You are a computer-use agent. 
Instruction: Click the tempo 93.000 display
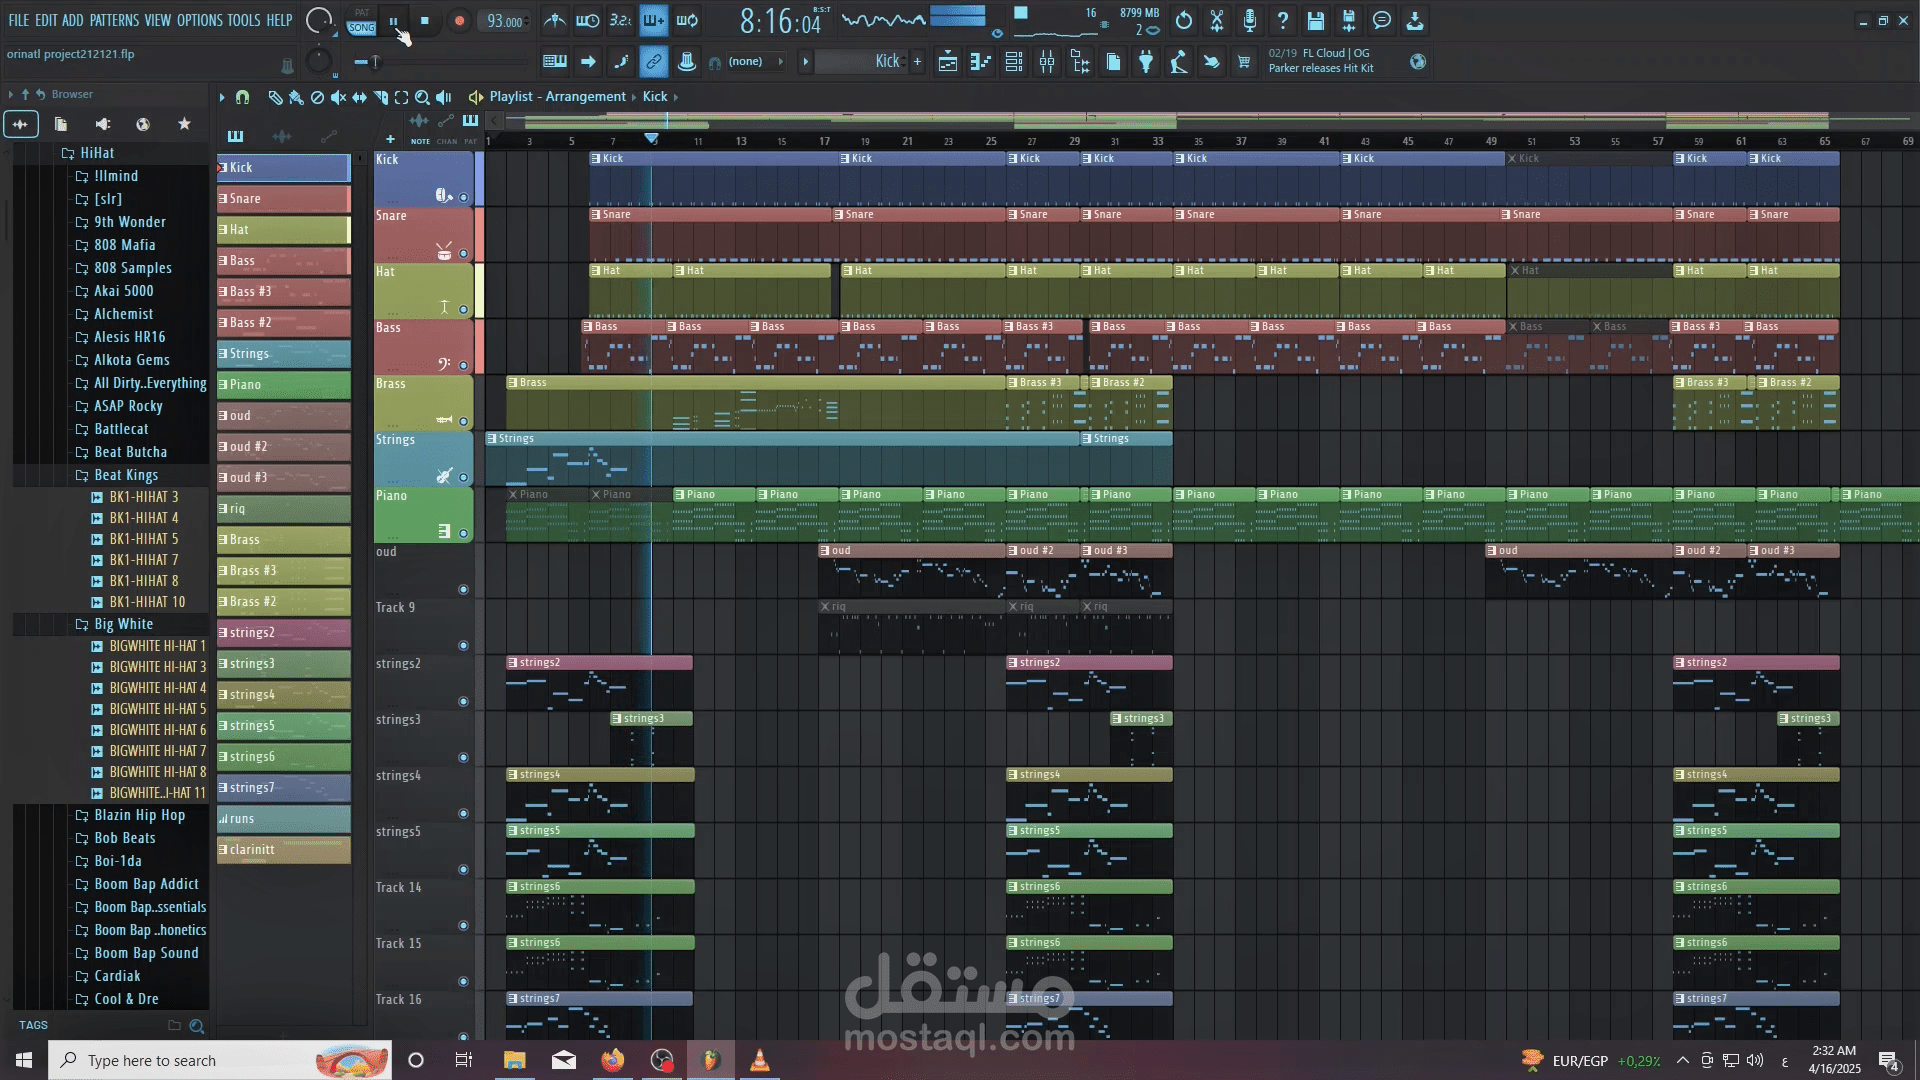[505, 21]
